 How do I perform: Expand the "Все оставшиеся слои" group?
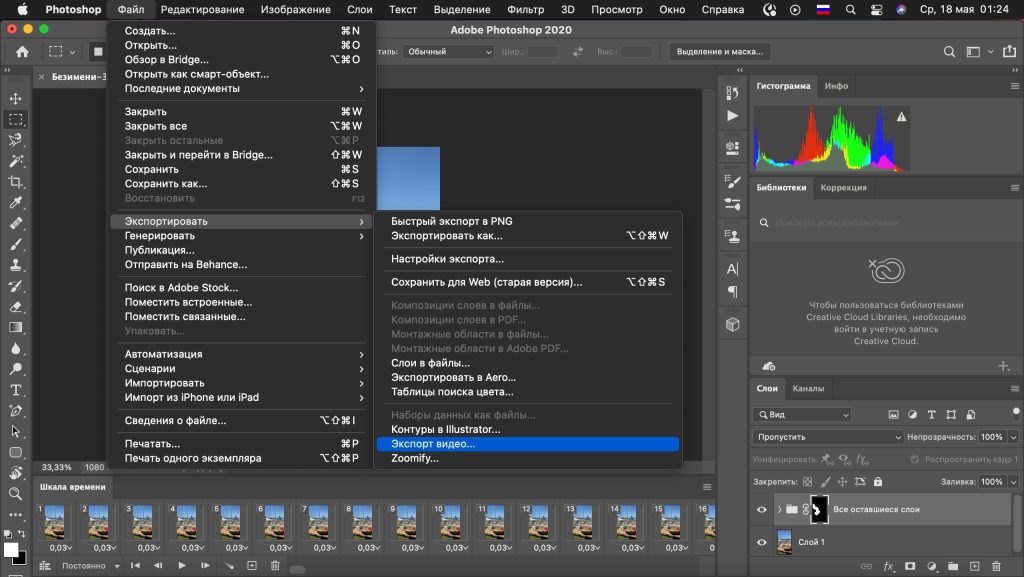pos(779,509)
